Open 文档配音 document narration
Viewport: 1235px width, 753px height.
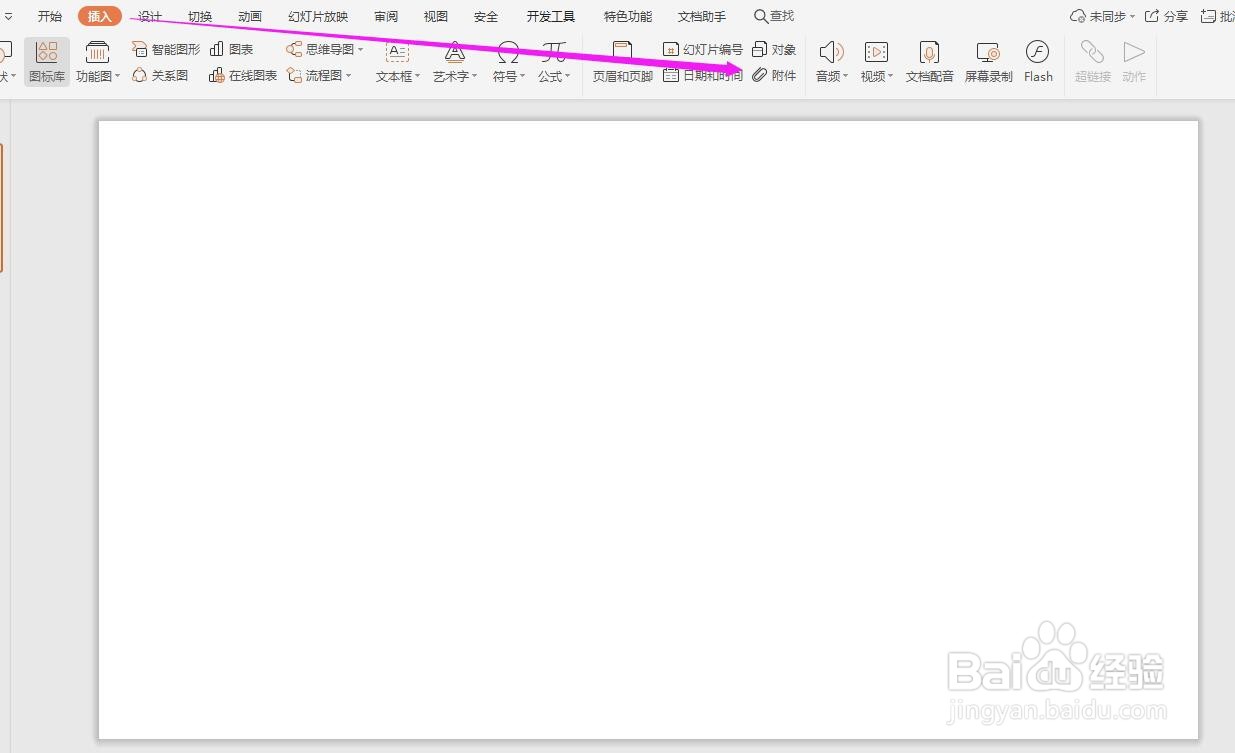coord(930,62)
